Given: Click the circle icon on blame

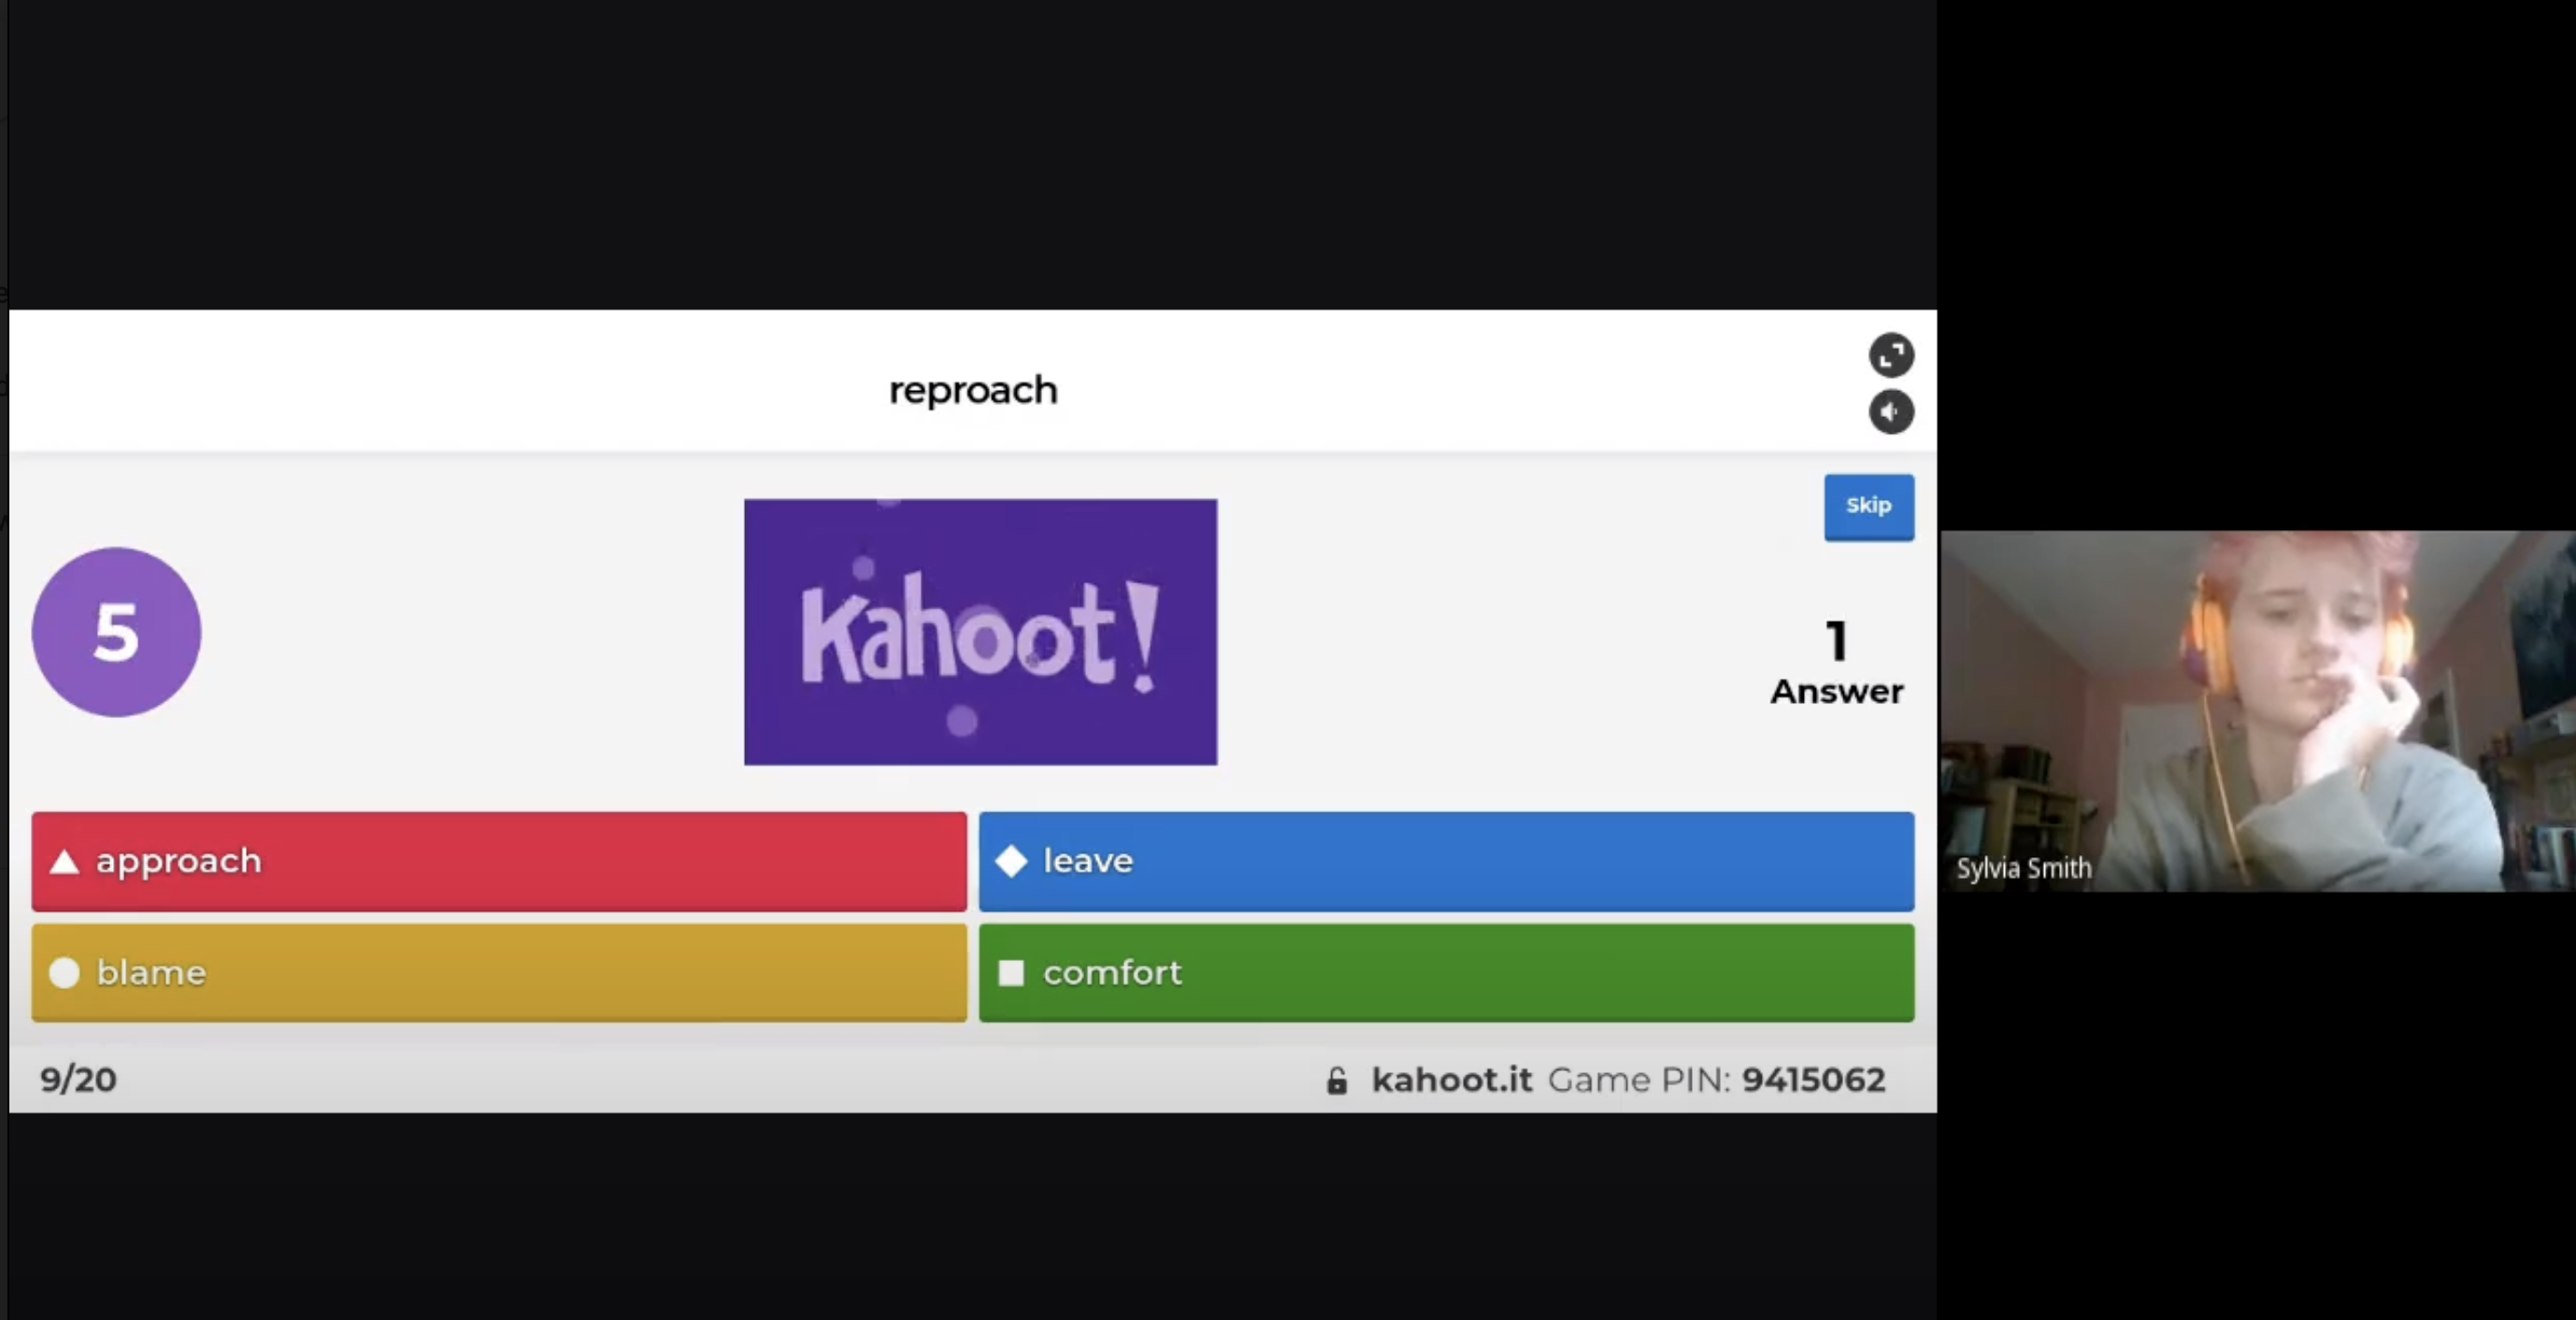Looking at the screenshot, I should point(64,973).
